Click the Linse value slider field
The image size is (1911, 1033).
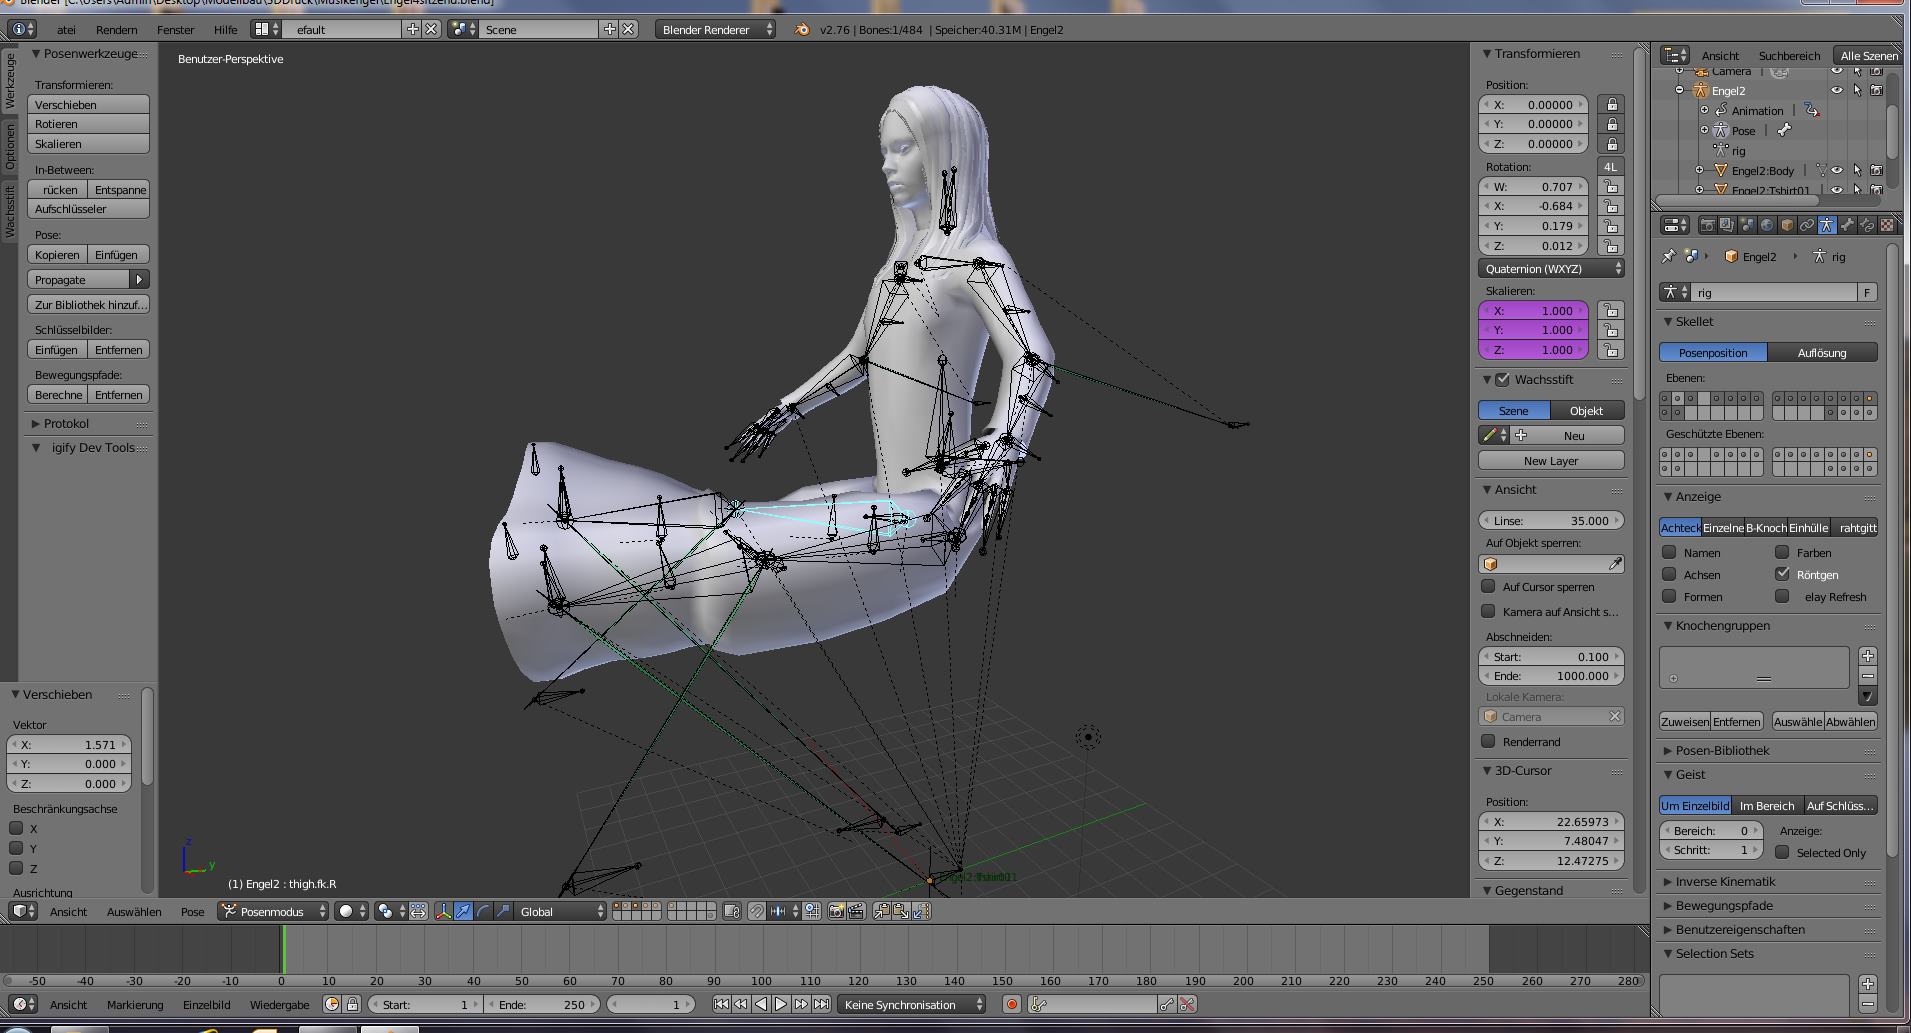pyautogui.click(x=1550, y=520)
